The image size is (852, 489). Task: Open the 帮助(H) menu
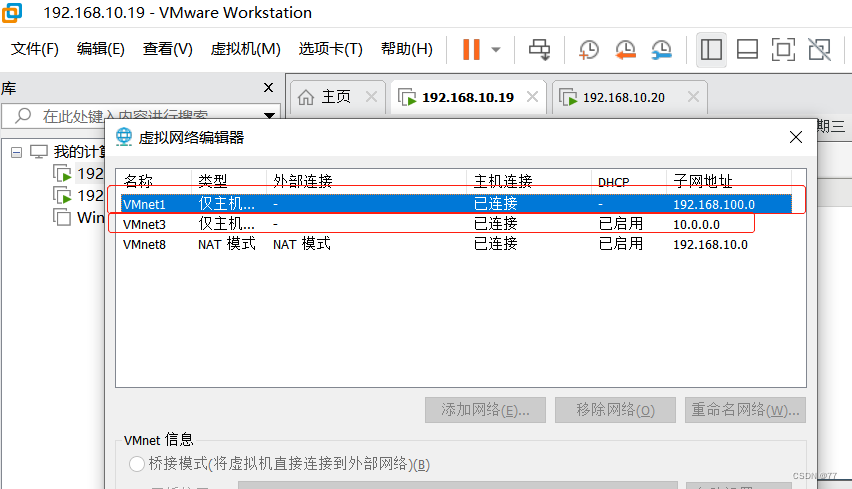[406, 49]
